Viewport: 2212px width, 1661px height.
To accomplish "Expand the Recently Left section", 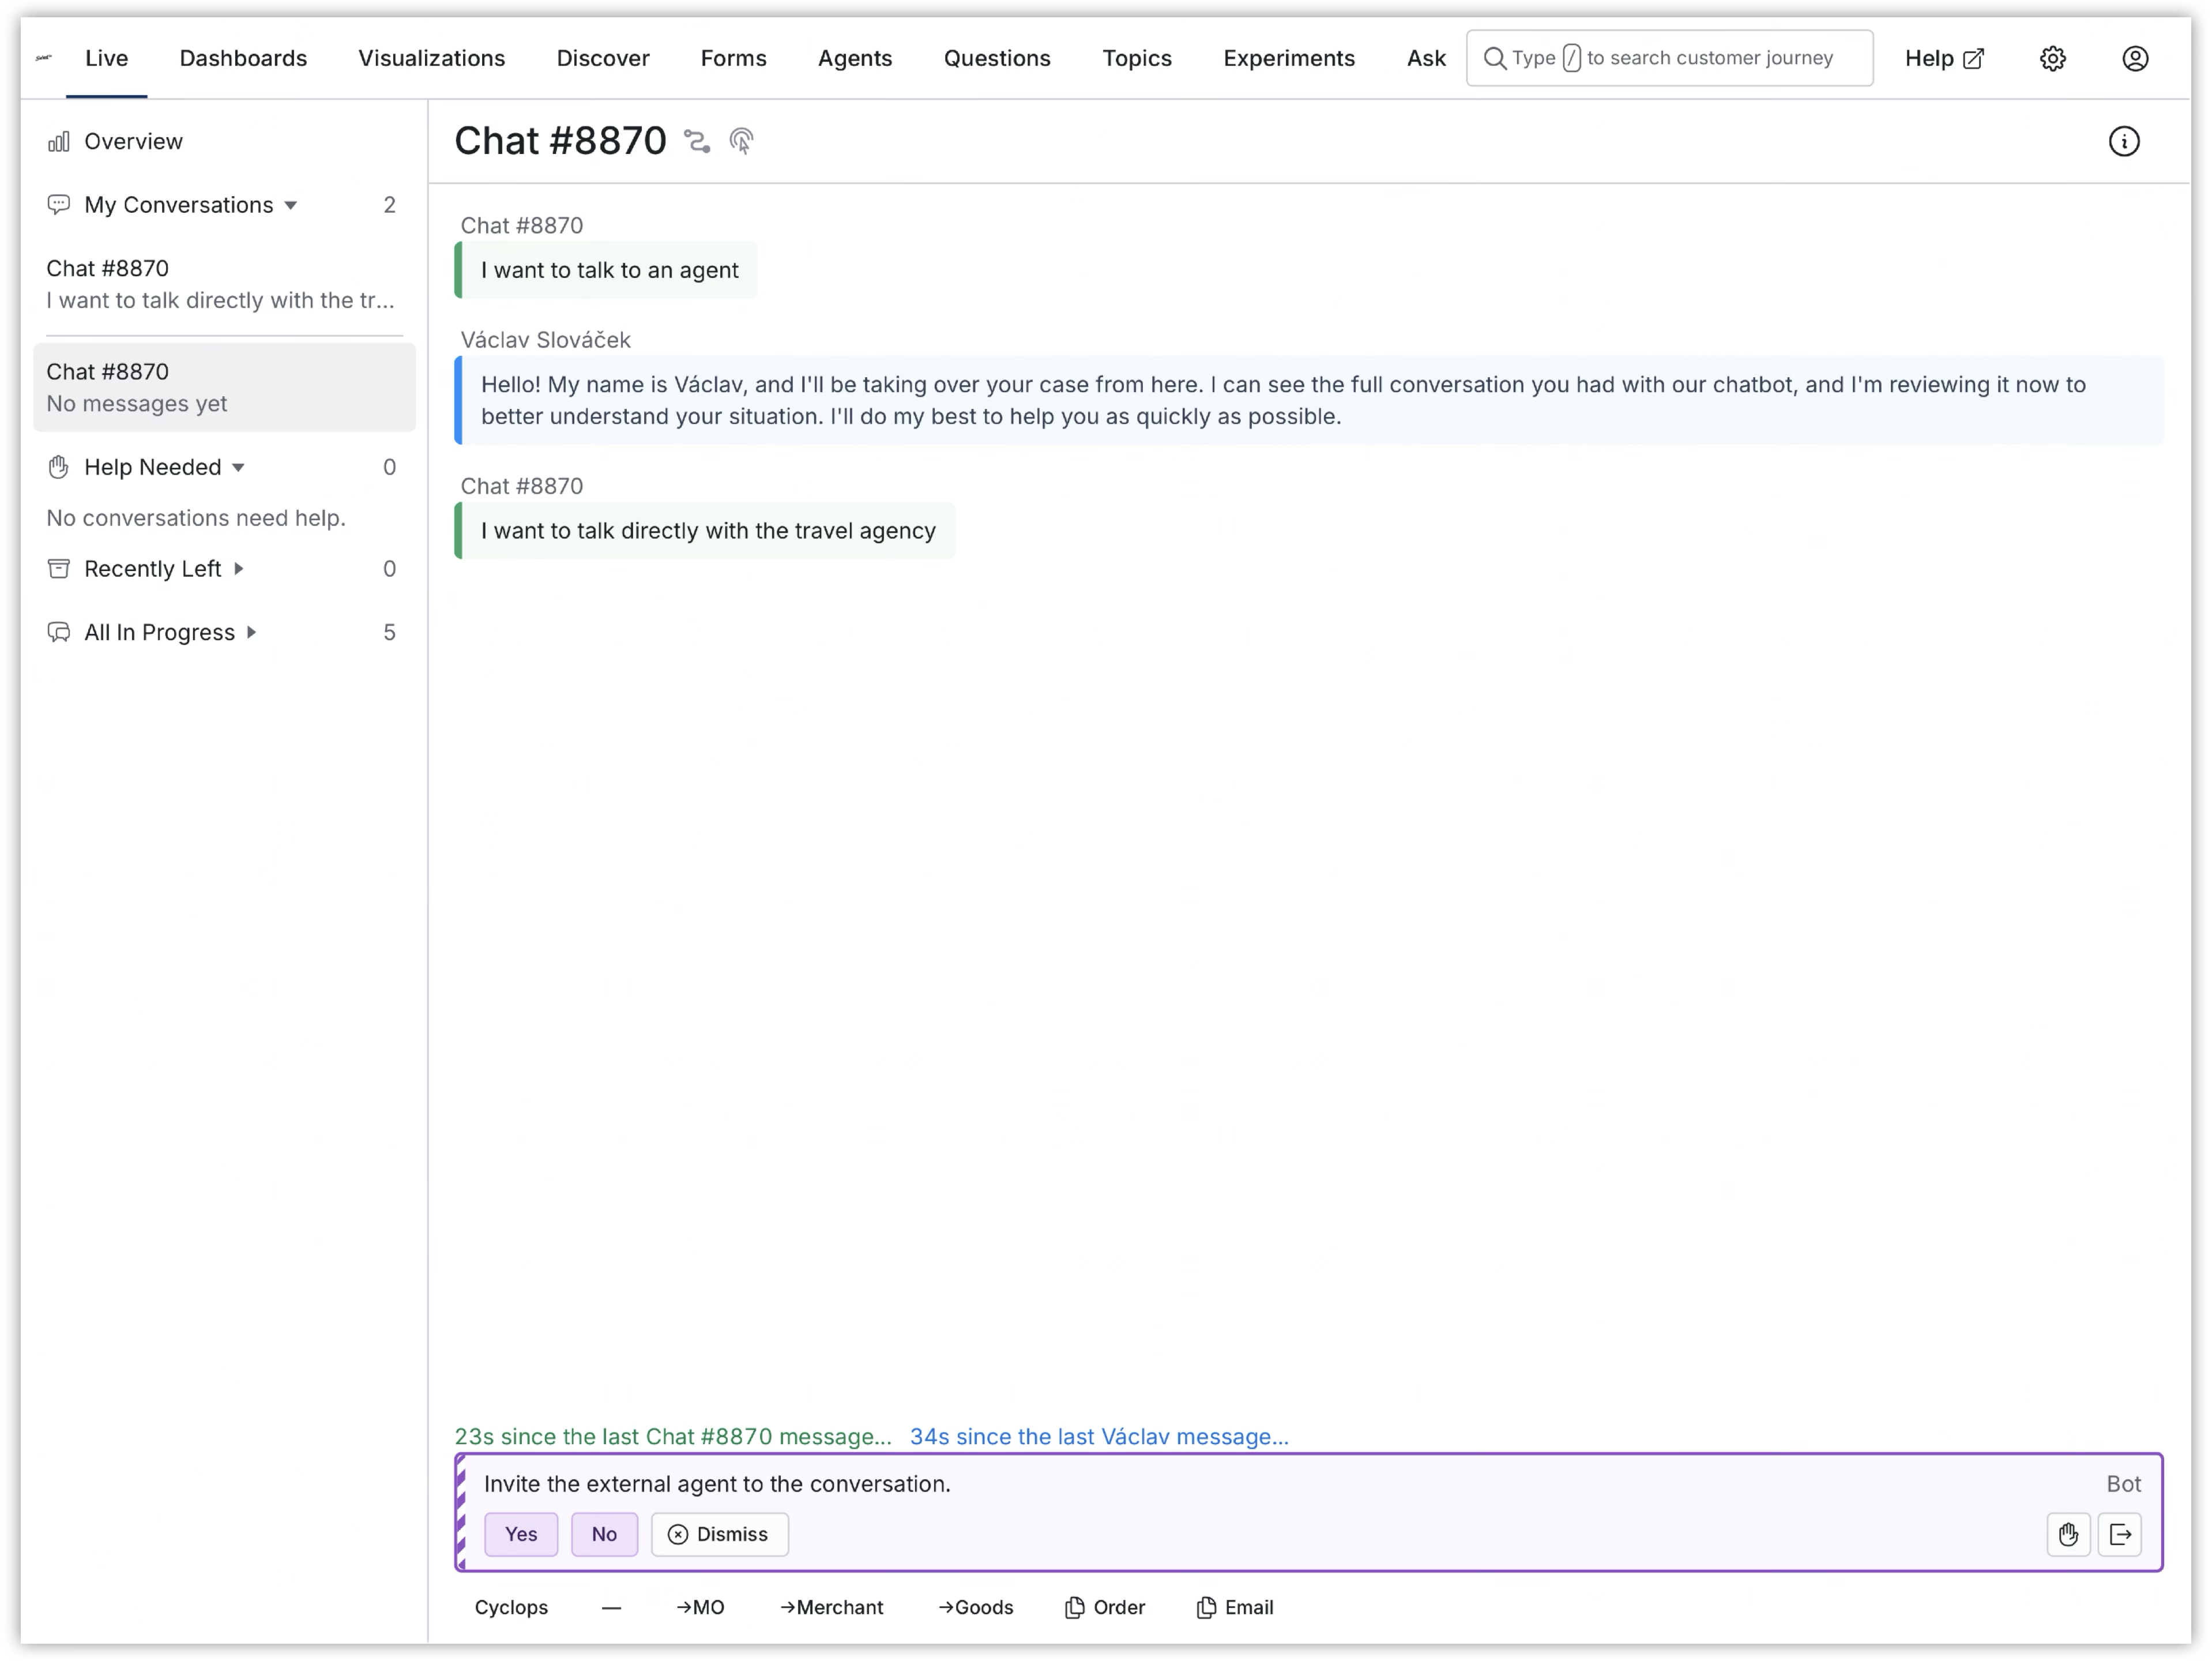I will click(x=239, y=569).
